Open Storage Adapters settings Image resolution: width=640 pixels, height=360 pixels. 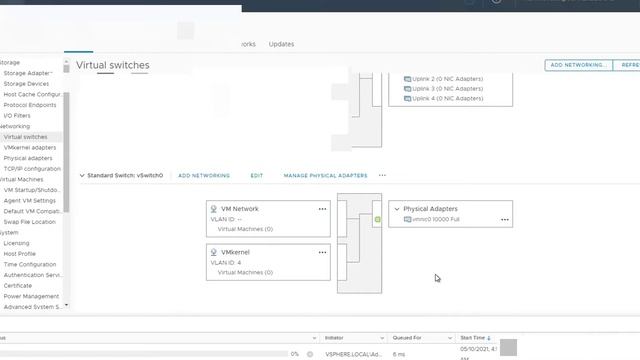pyautogui.click(x=28, y=73)
